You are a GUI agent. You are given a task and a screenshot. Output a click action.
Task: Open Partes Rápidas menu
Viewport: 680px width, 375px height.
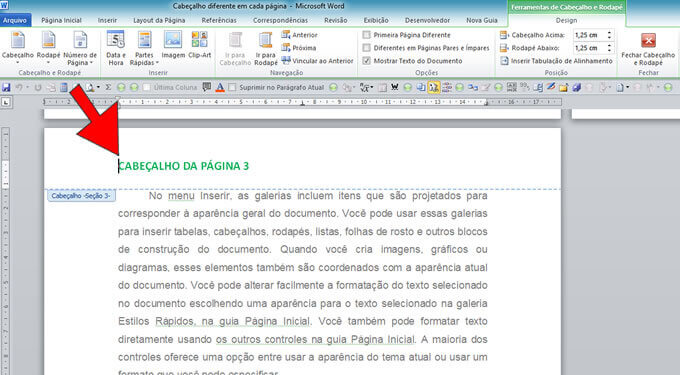(144, 48)
